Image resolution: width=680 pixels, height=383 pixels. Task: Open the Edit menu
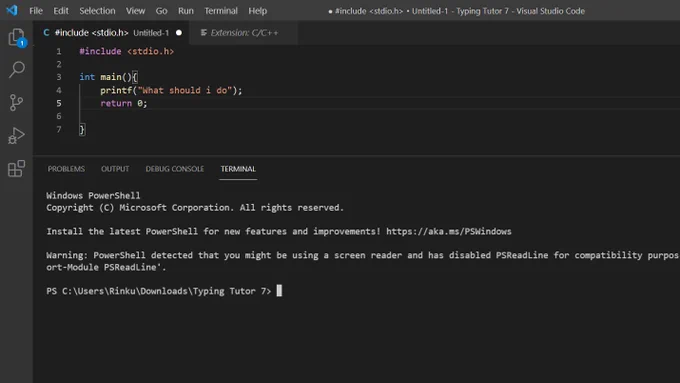[x=61, y=11]
